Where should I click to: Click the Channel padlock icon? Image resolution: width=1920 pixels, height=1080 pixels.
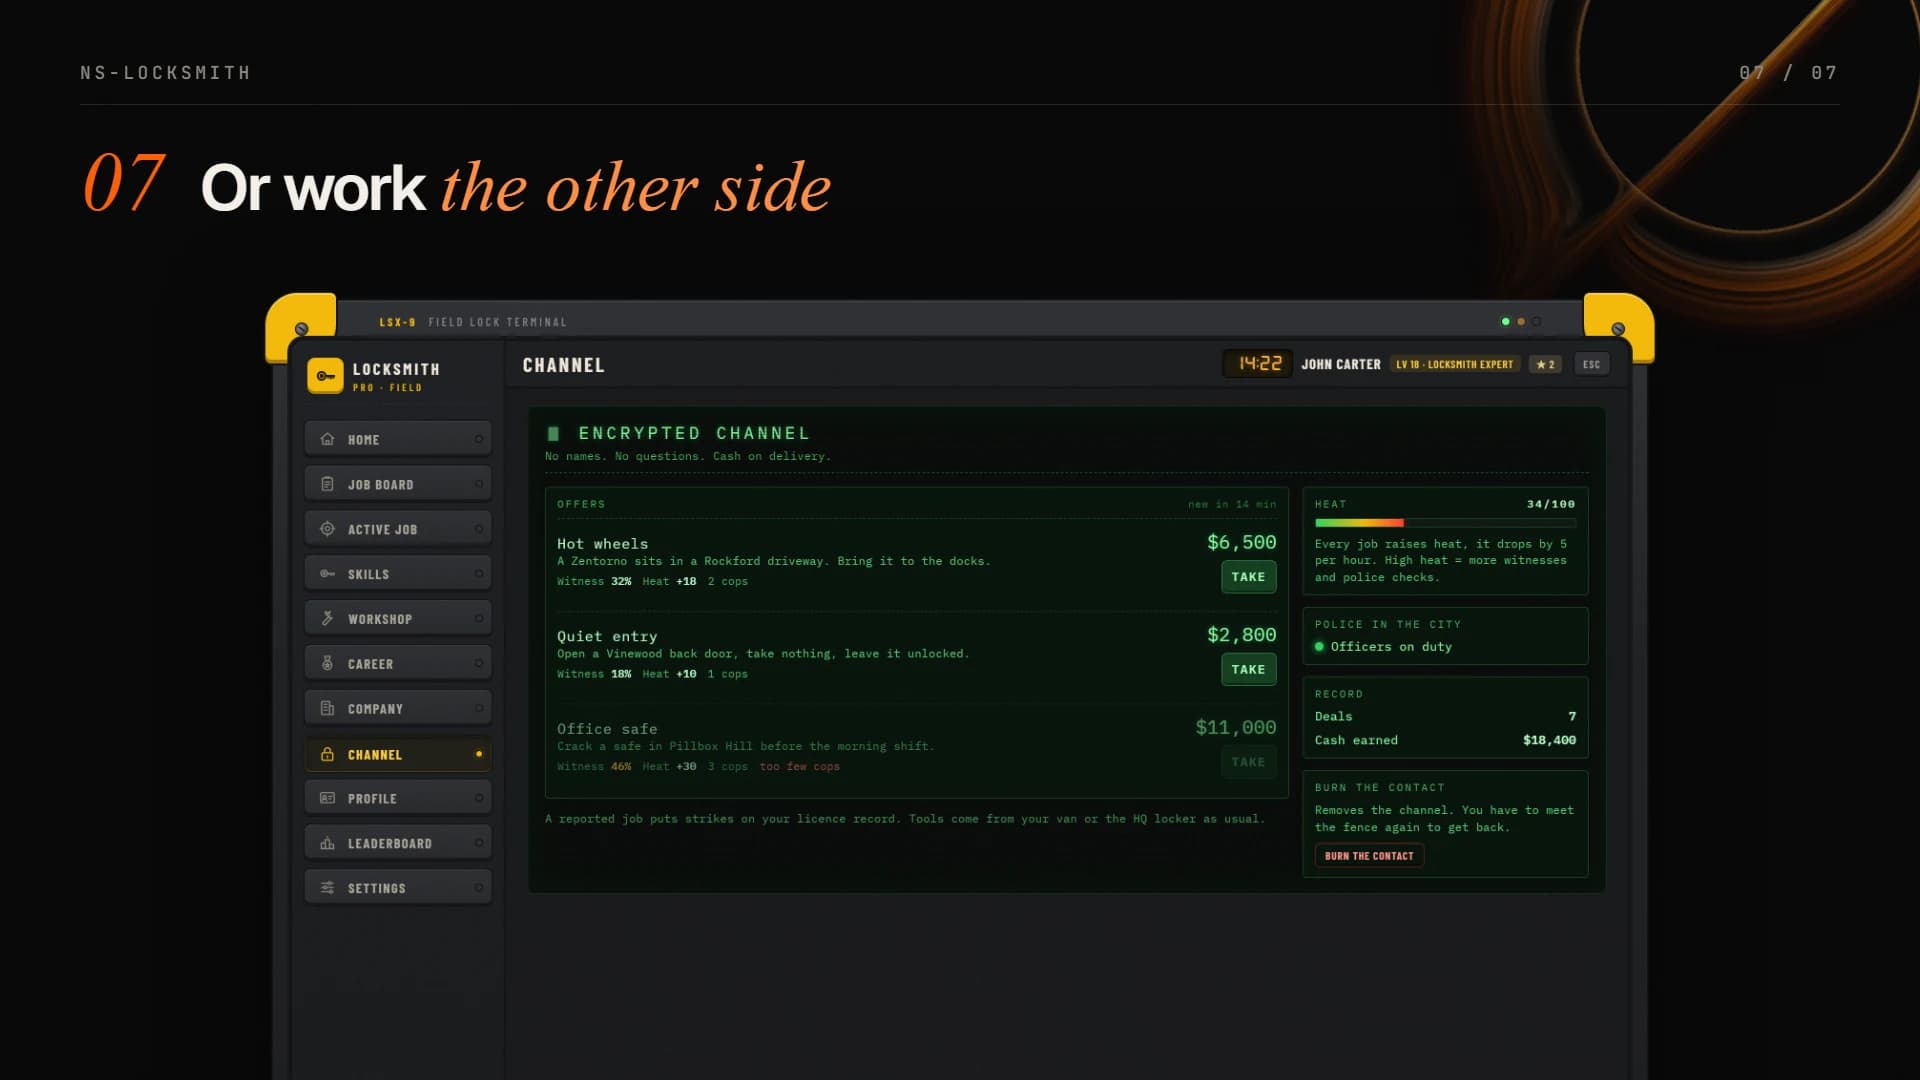[327, 754]
